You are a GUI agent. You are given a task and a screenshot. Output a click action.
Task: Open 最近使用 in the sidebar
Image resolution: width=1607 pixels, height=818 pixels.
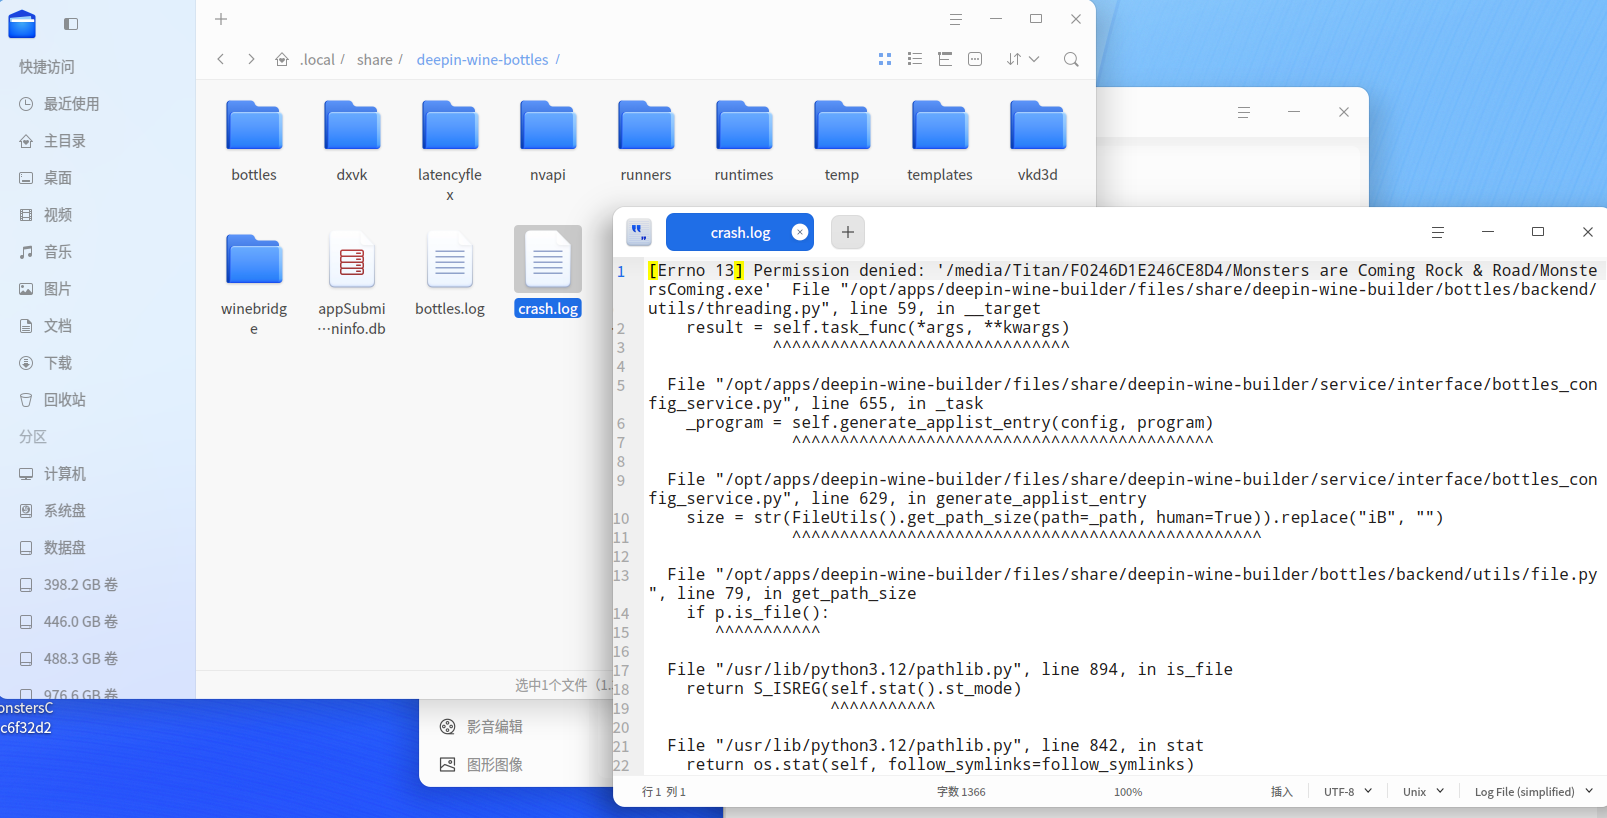click(71, 104)
